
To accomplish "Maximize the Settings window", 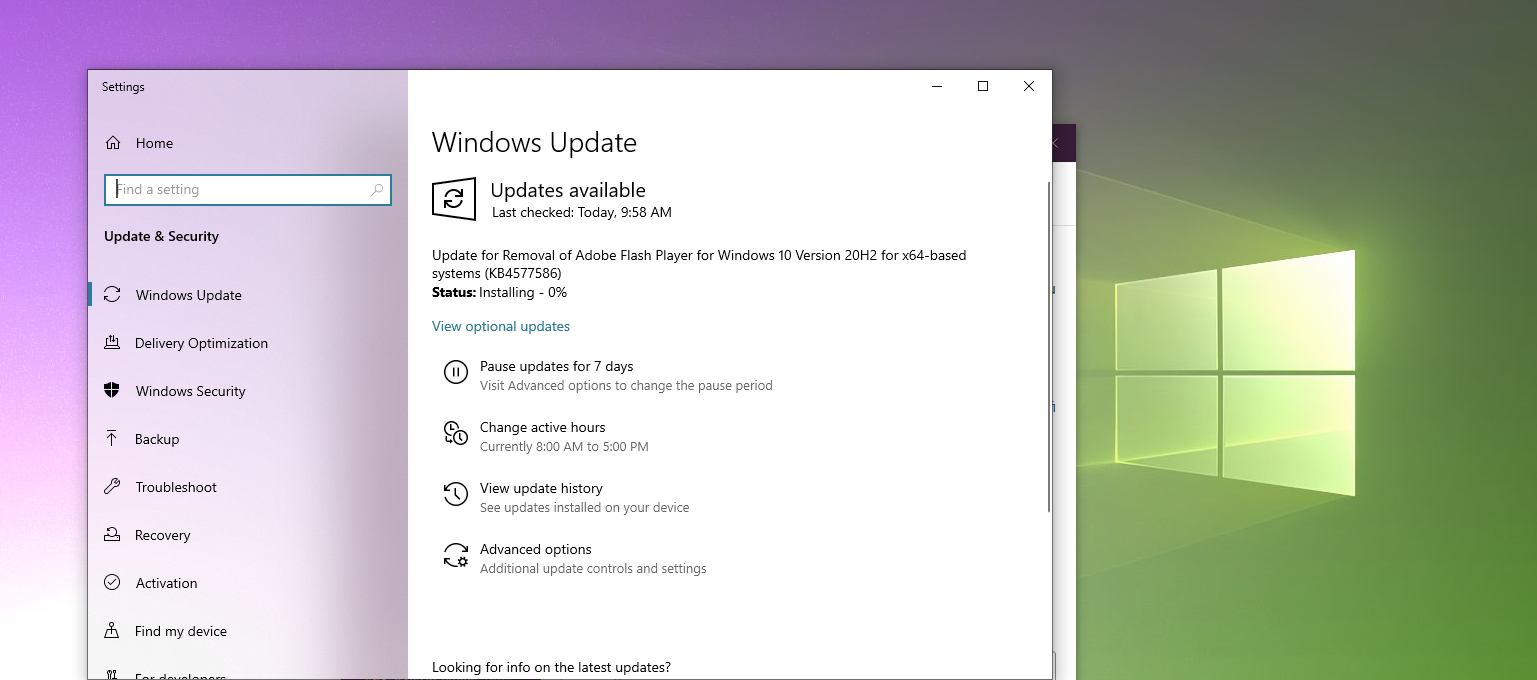I will (983, 87).
